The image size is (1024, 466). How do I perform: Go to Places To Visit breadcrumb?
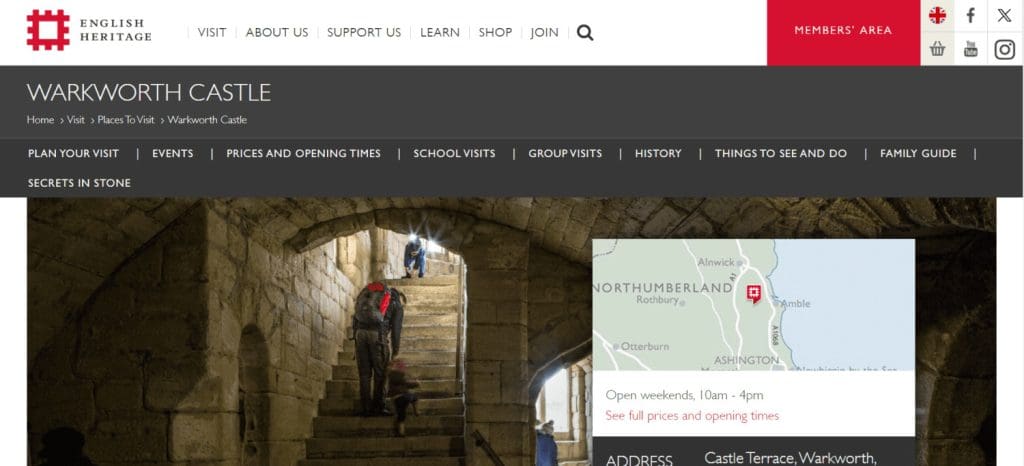point(126,120)
